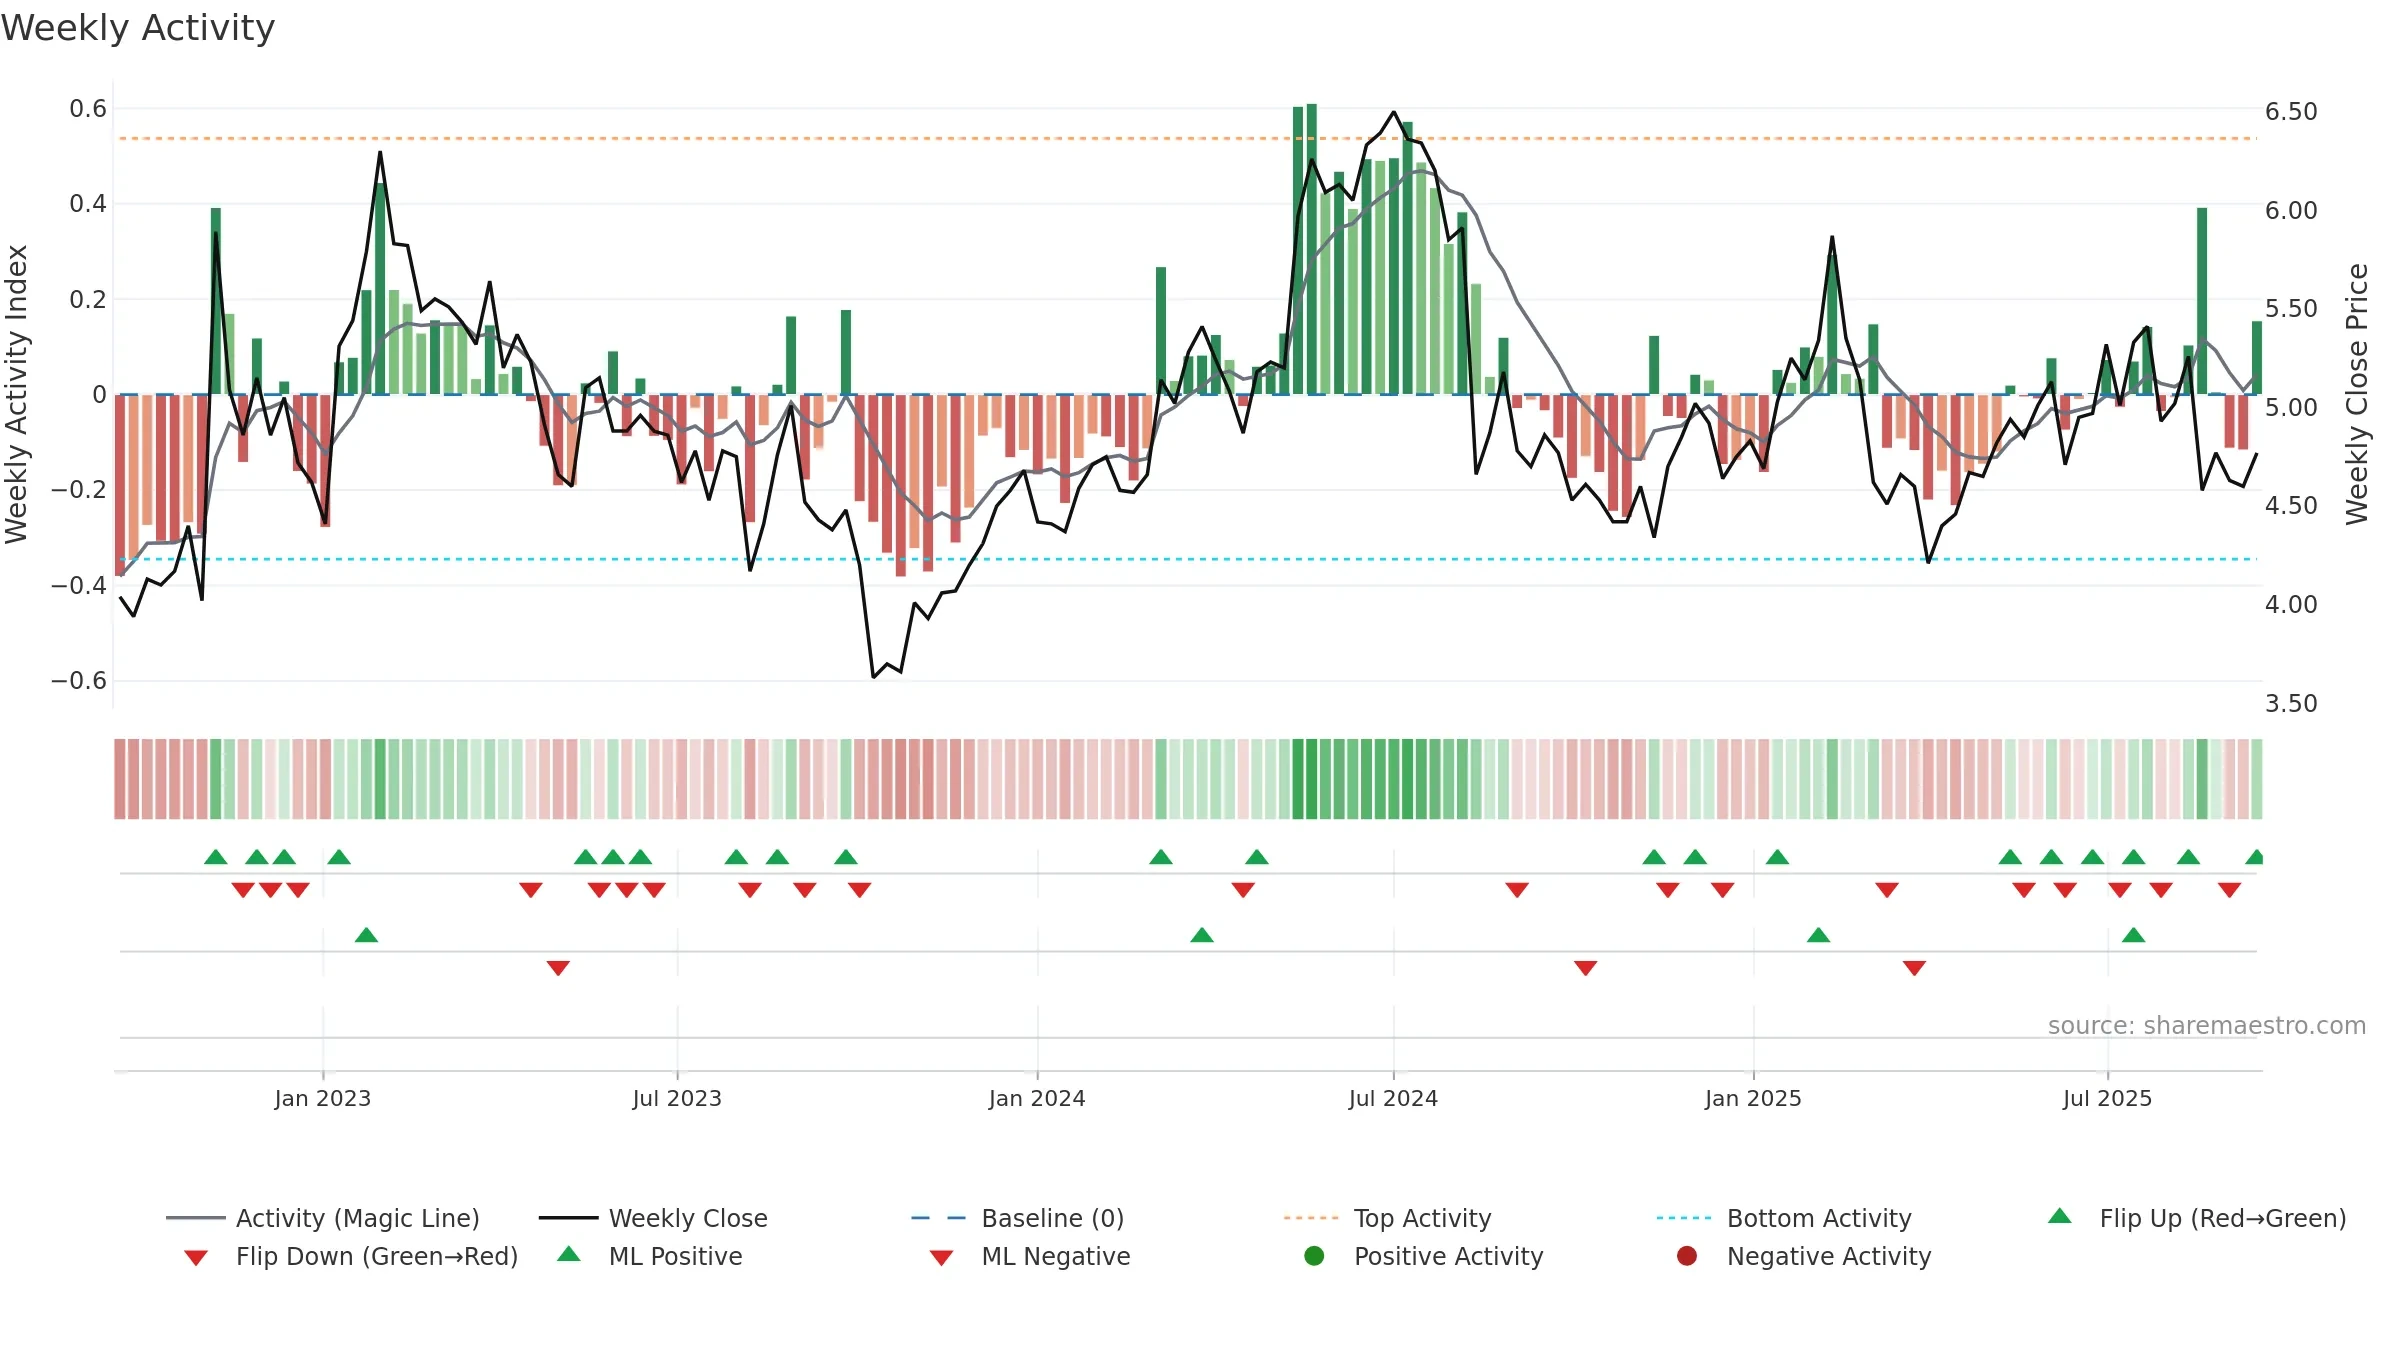The image size is (2400, 1350).
Task: Click the −0.4 left axis tick label
Action: click(x=79, y=585)
